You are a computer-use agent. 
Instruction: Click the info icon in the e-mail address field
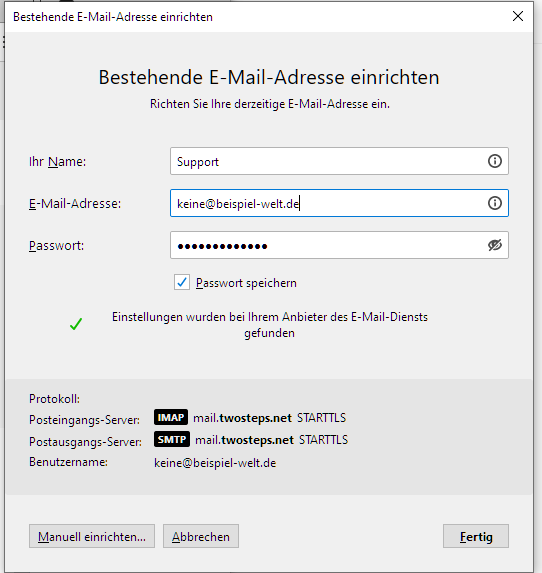click(494, 203)
